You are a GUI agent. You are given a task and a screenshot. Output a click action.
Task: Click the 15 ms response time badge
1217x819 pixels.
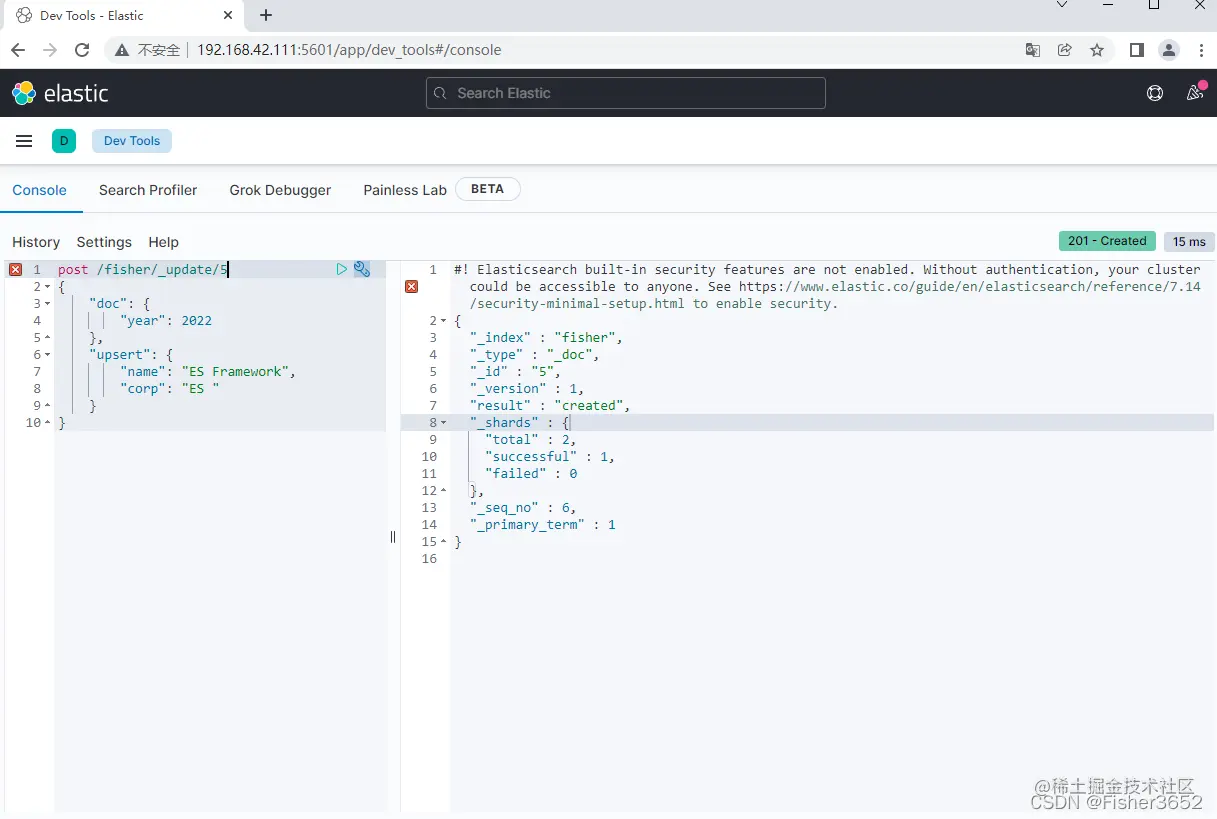1189,242
